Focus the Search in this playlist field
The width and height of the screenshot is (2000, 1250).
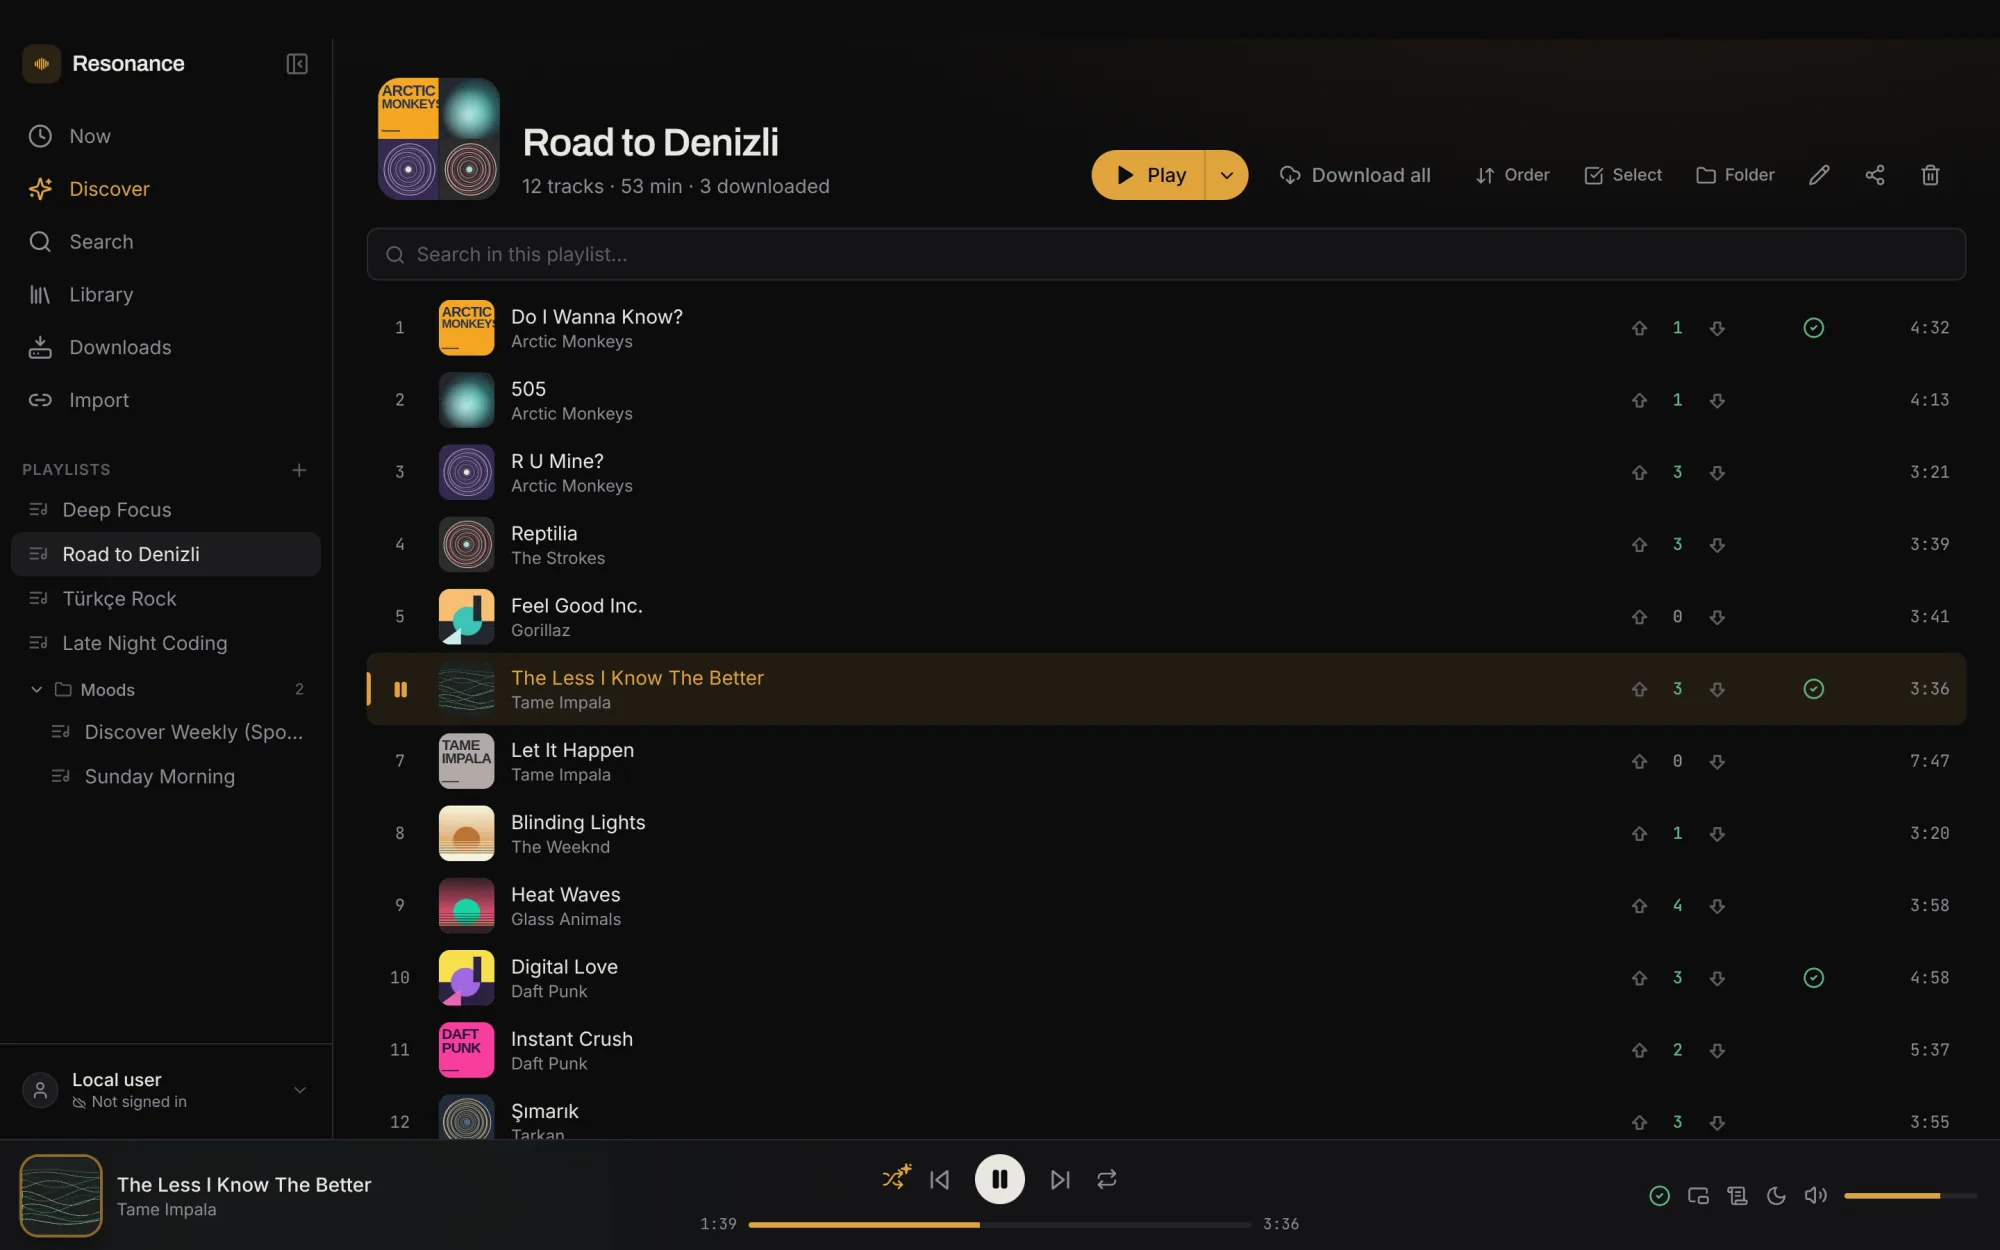point(1166,255)
